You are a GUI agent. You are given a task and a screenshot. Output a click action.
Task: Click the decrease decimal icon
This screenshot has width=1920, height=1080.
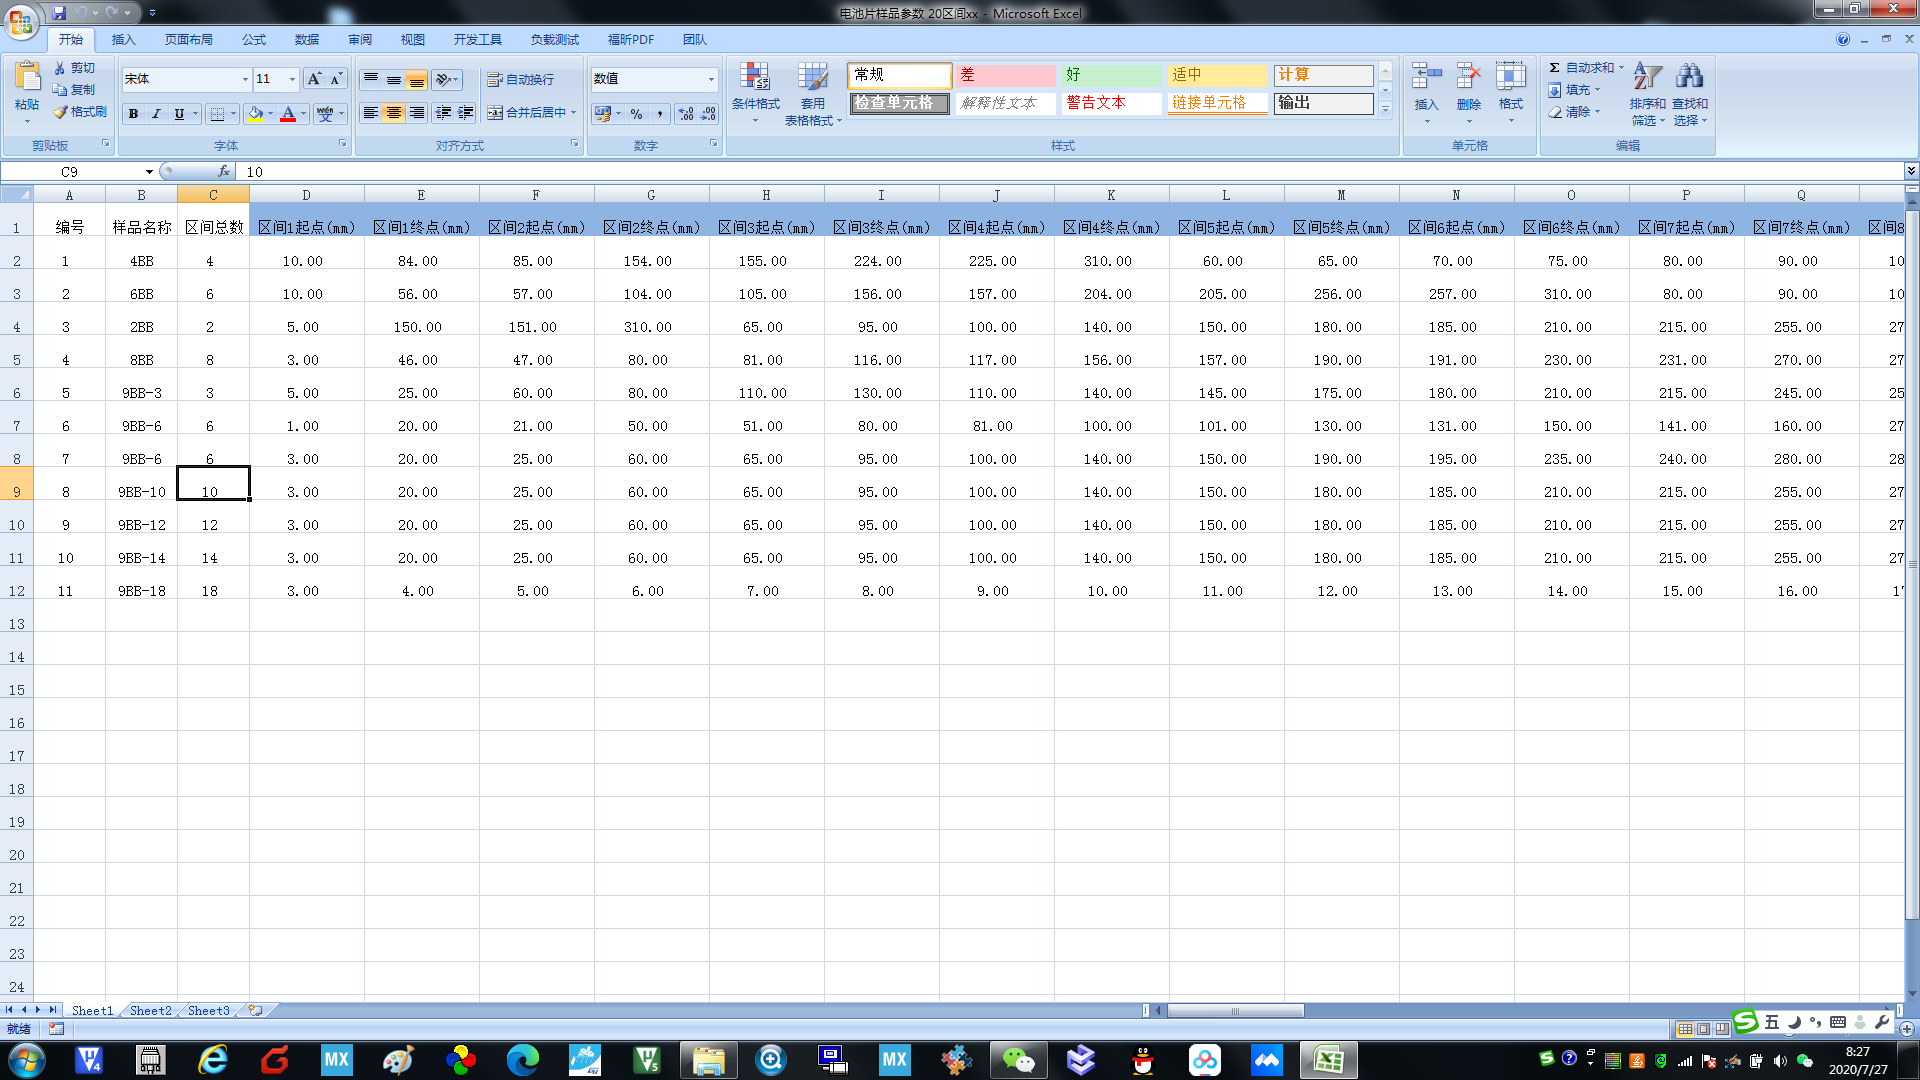point(708,114)
